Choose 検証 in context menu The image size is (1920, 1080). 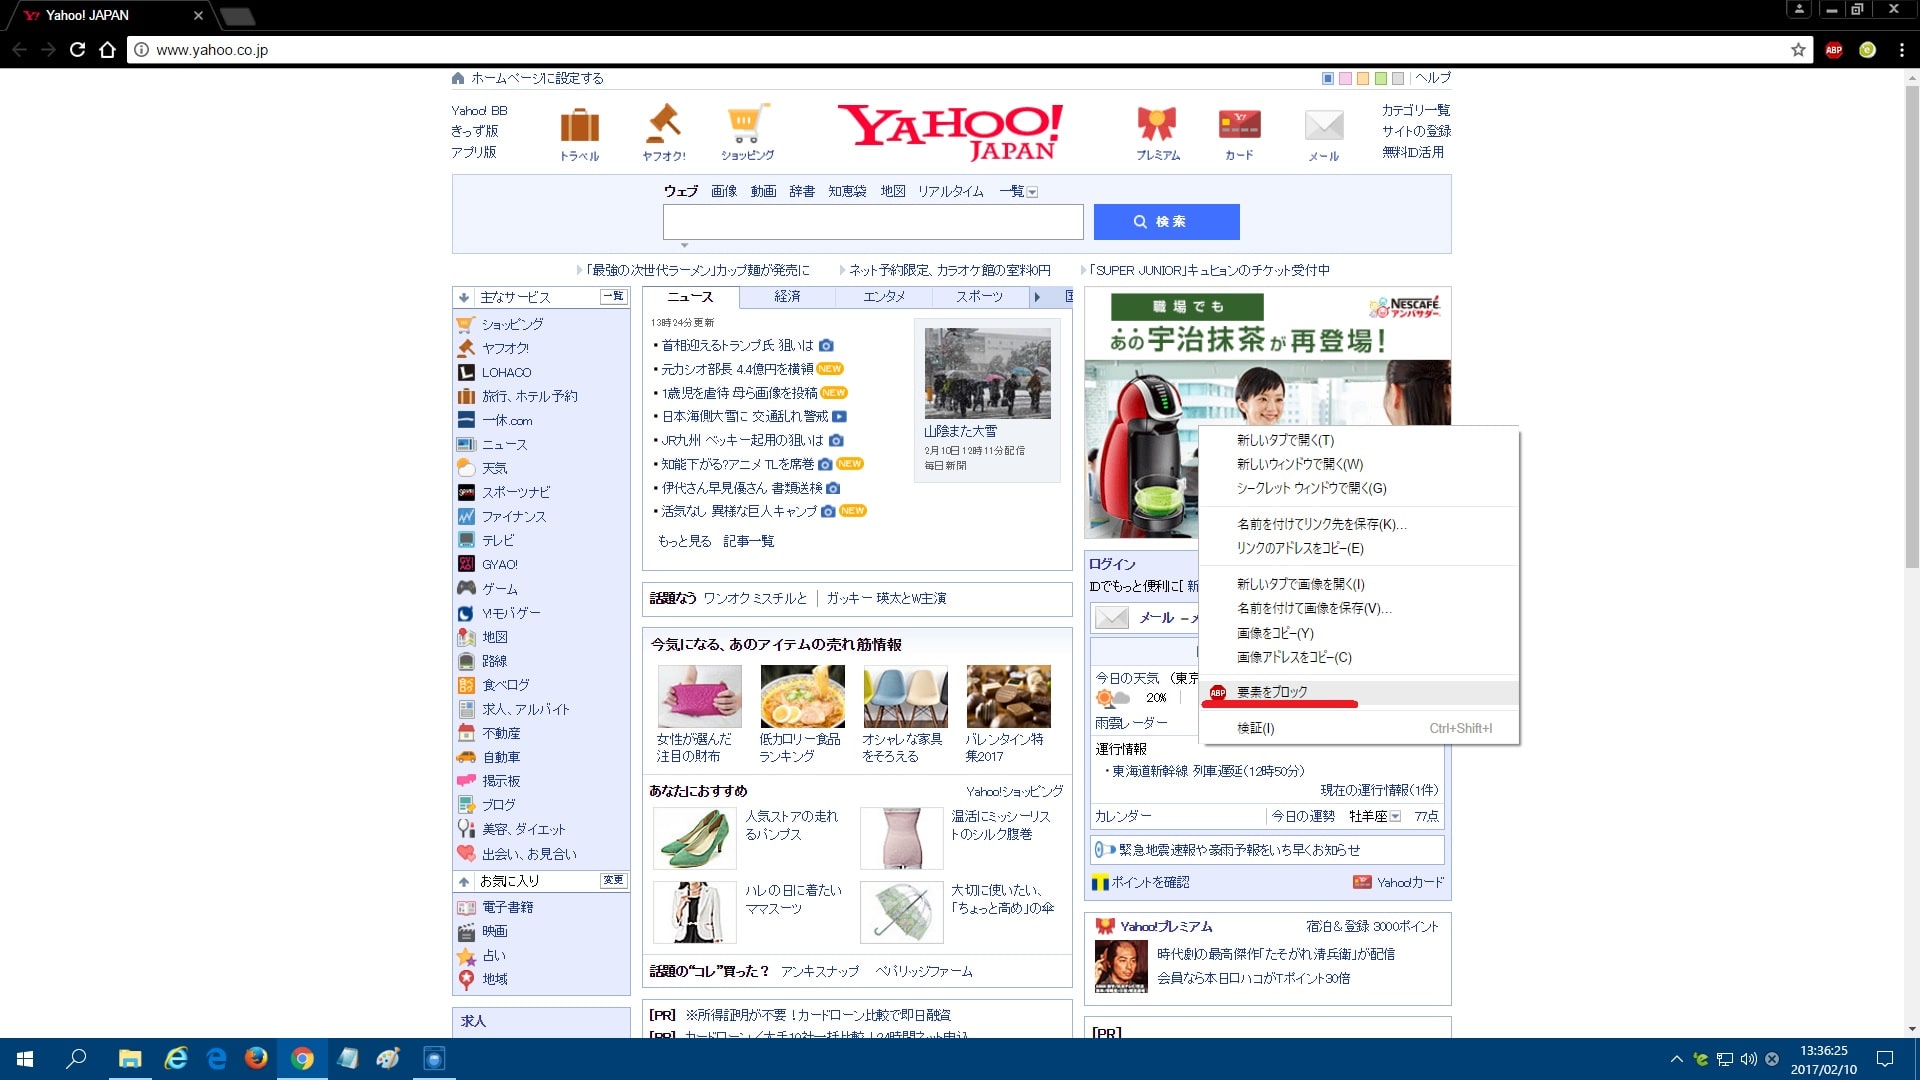click(x=1359, y=728)
